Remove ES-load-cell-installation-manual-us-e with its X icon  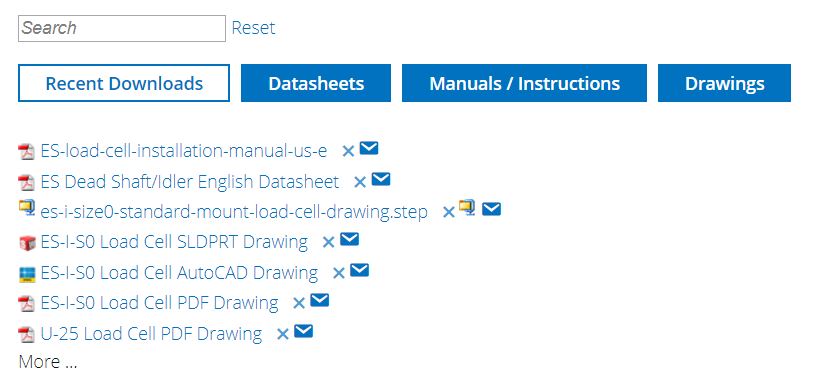(x=348, y=151)
